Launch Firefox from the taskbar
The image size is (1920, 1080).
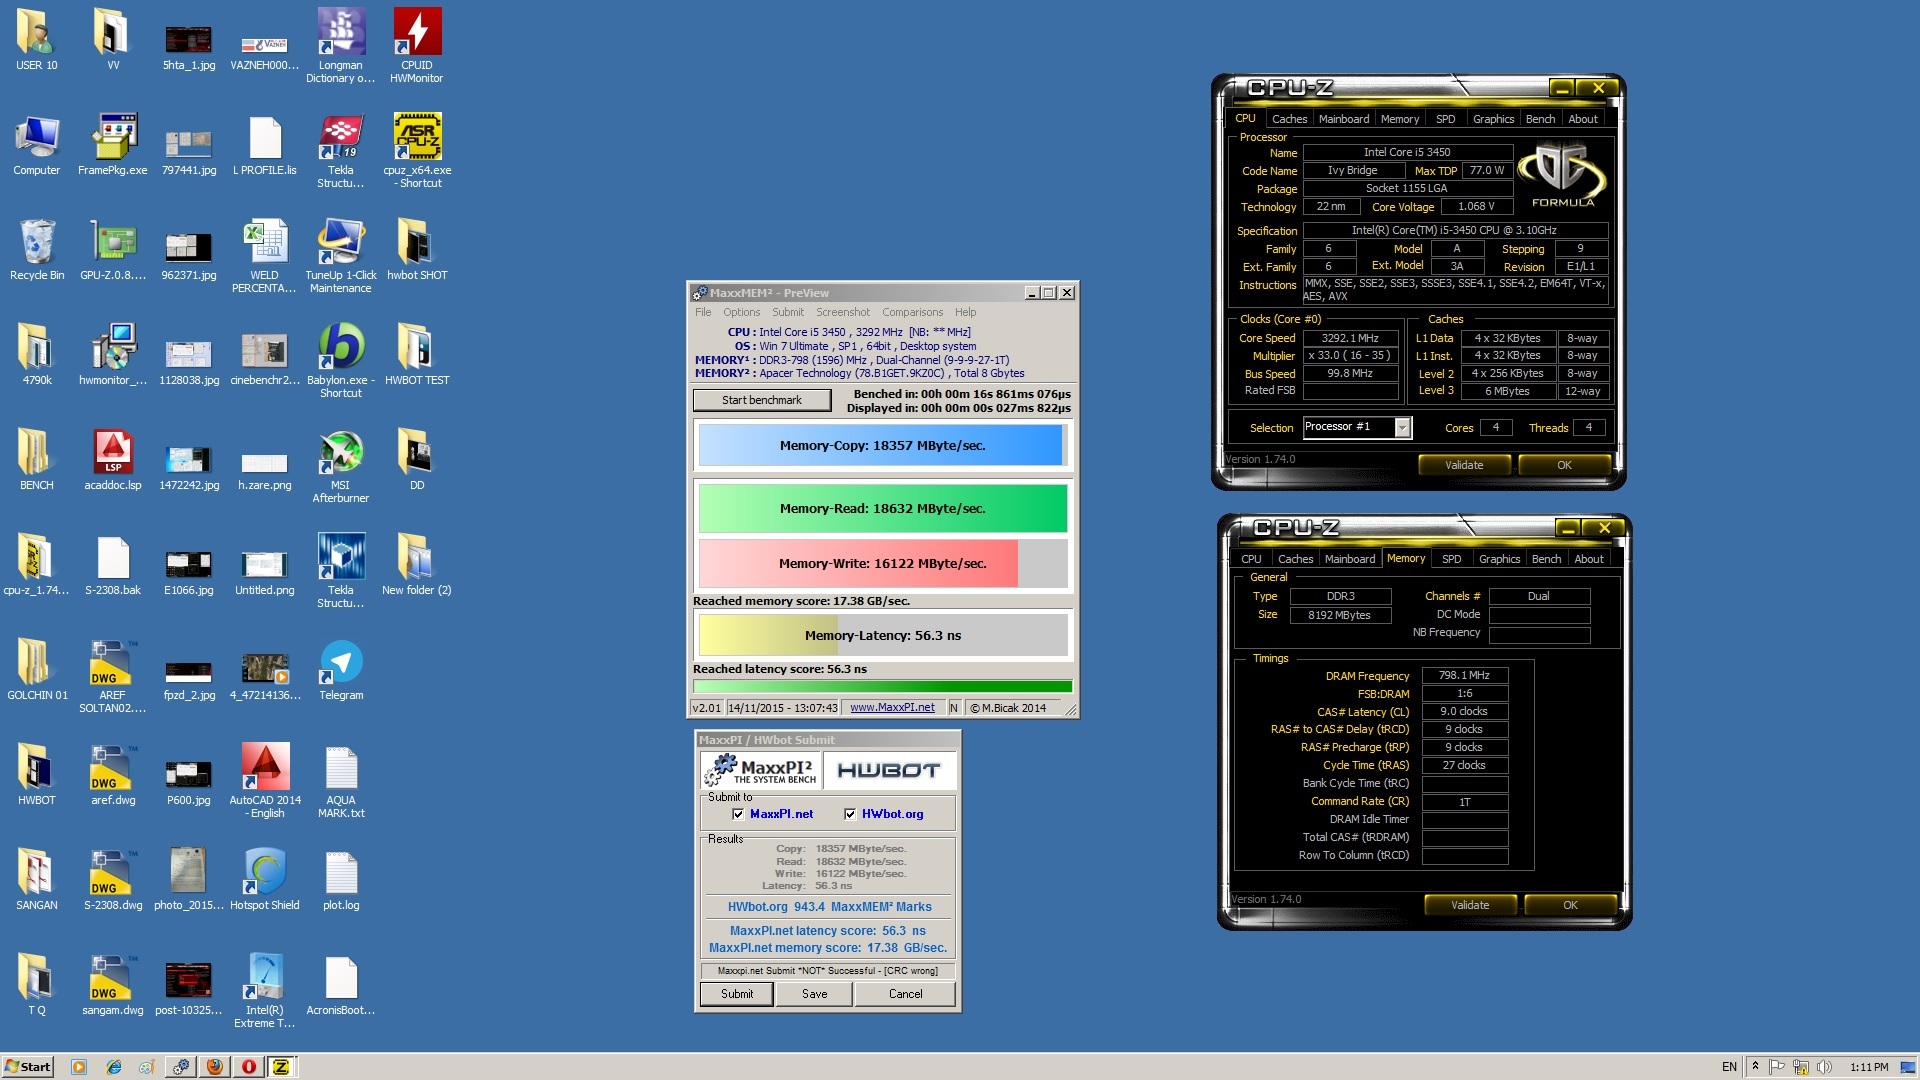(x=214, y=1067)
